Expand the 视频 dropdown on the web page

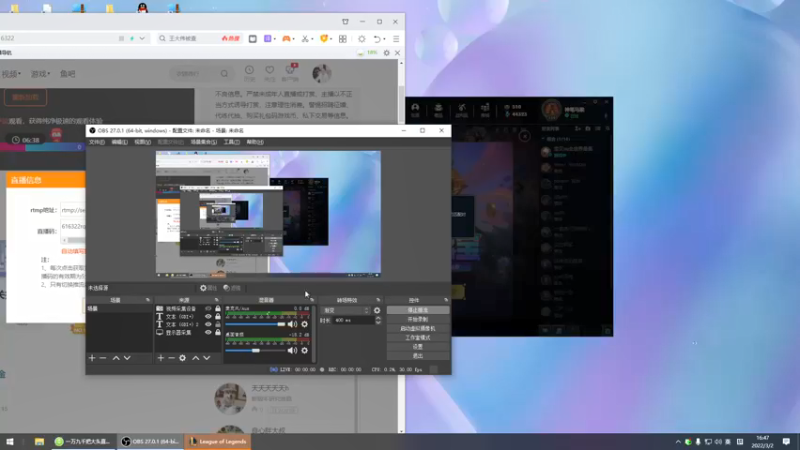[x=11, y=74]
